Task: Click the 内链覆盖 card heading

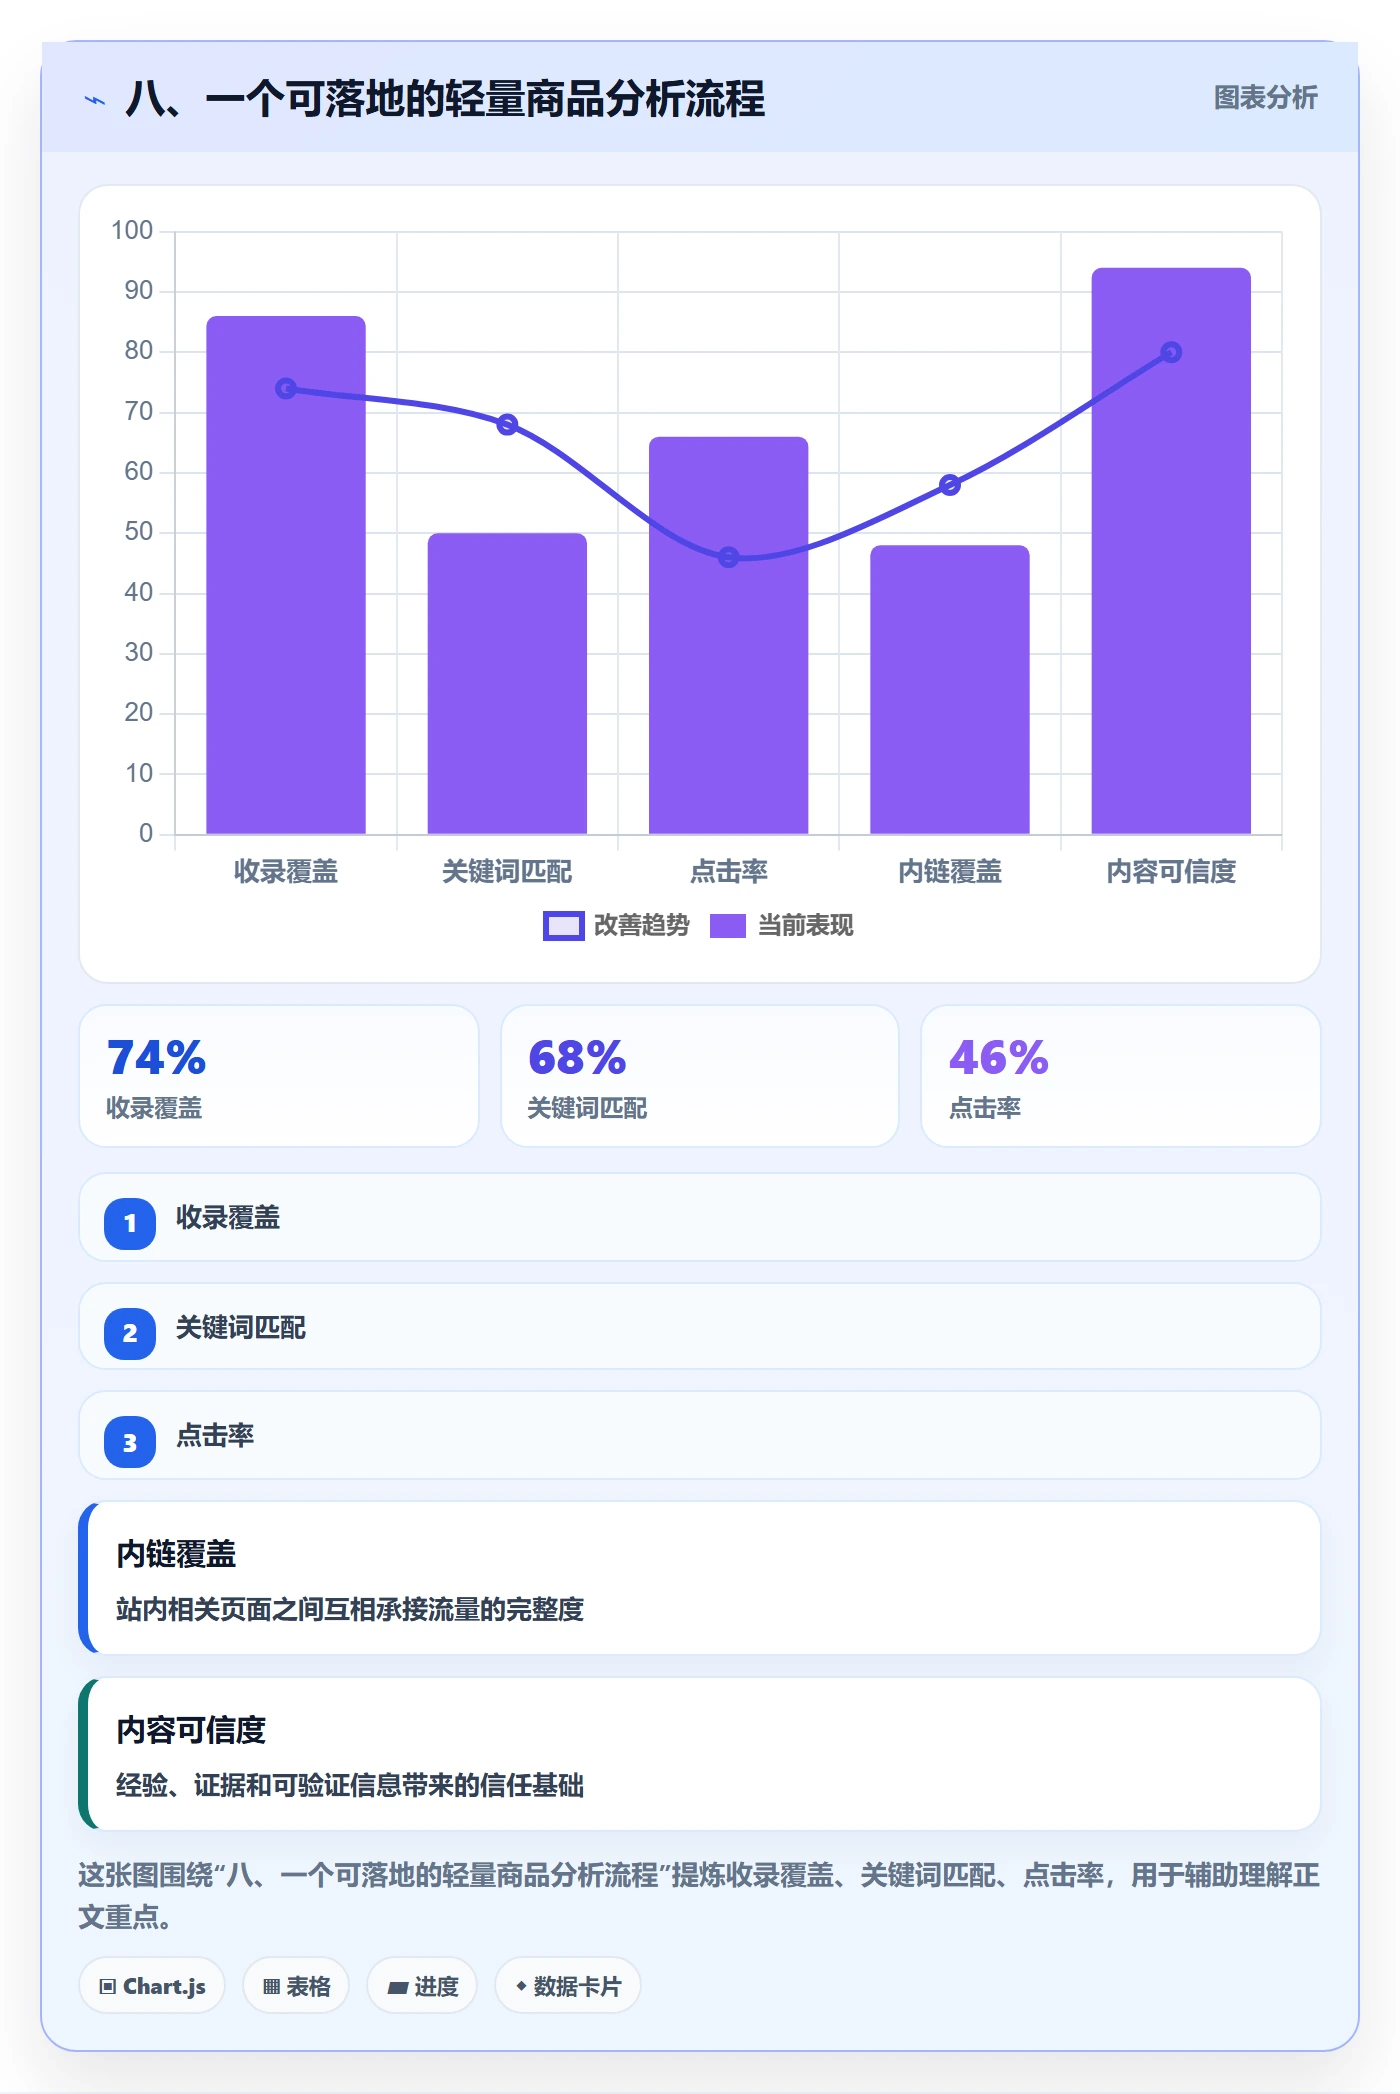Action: (x=176, y=1554)
